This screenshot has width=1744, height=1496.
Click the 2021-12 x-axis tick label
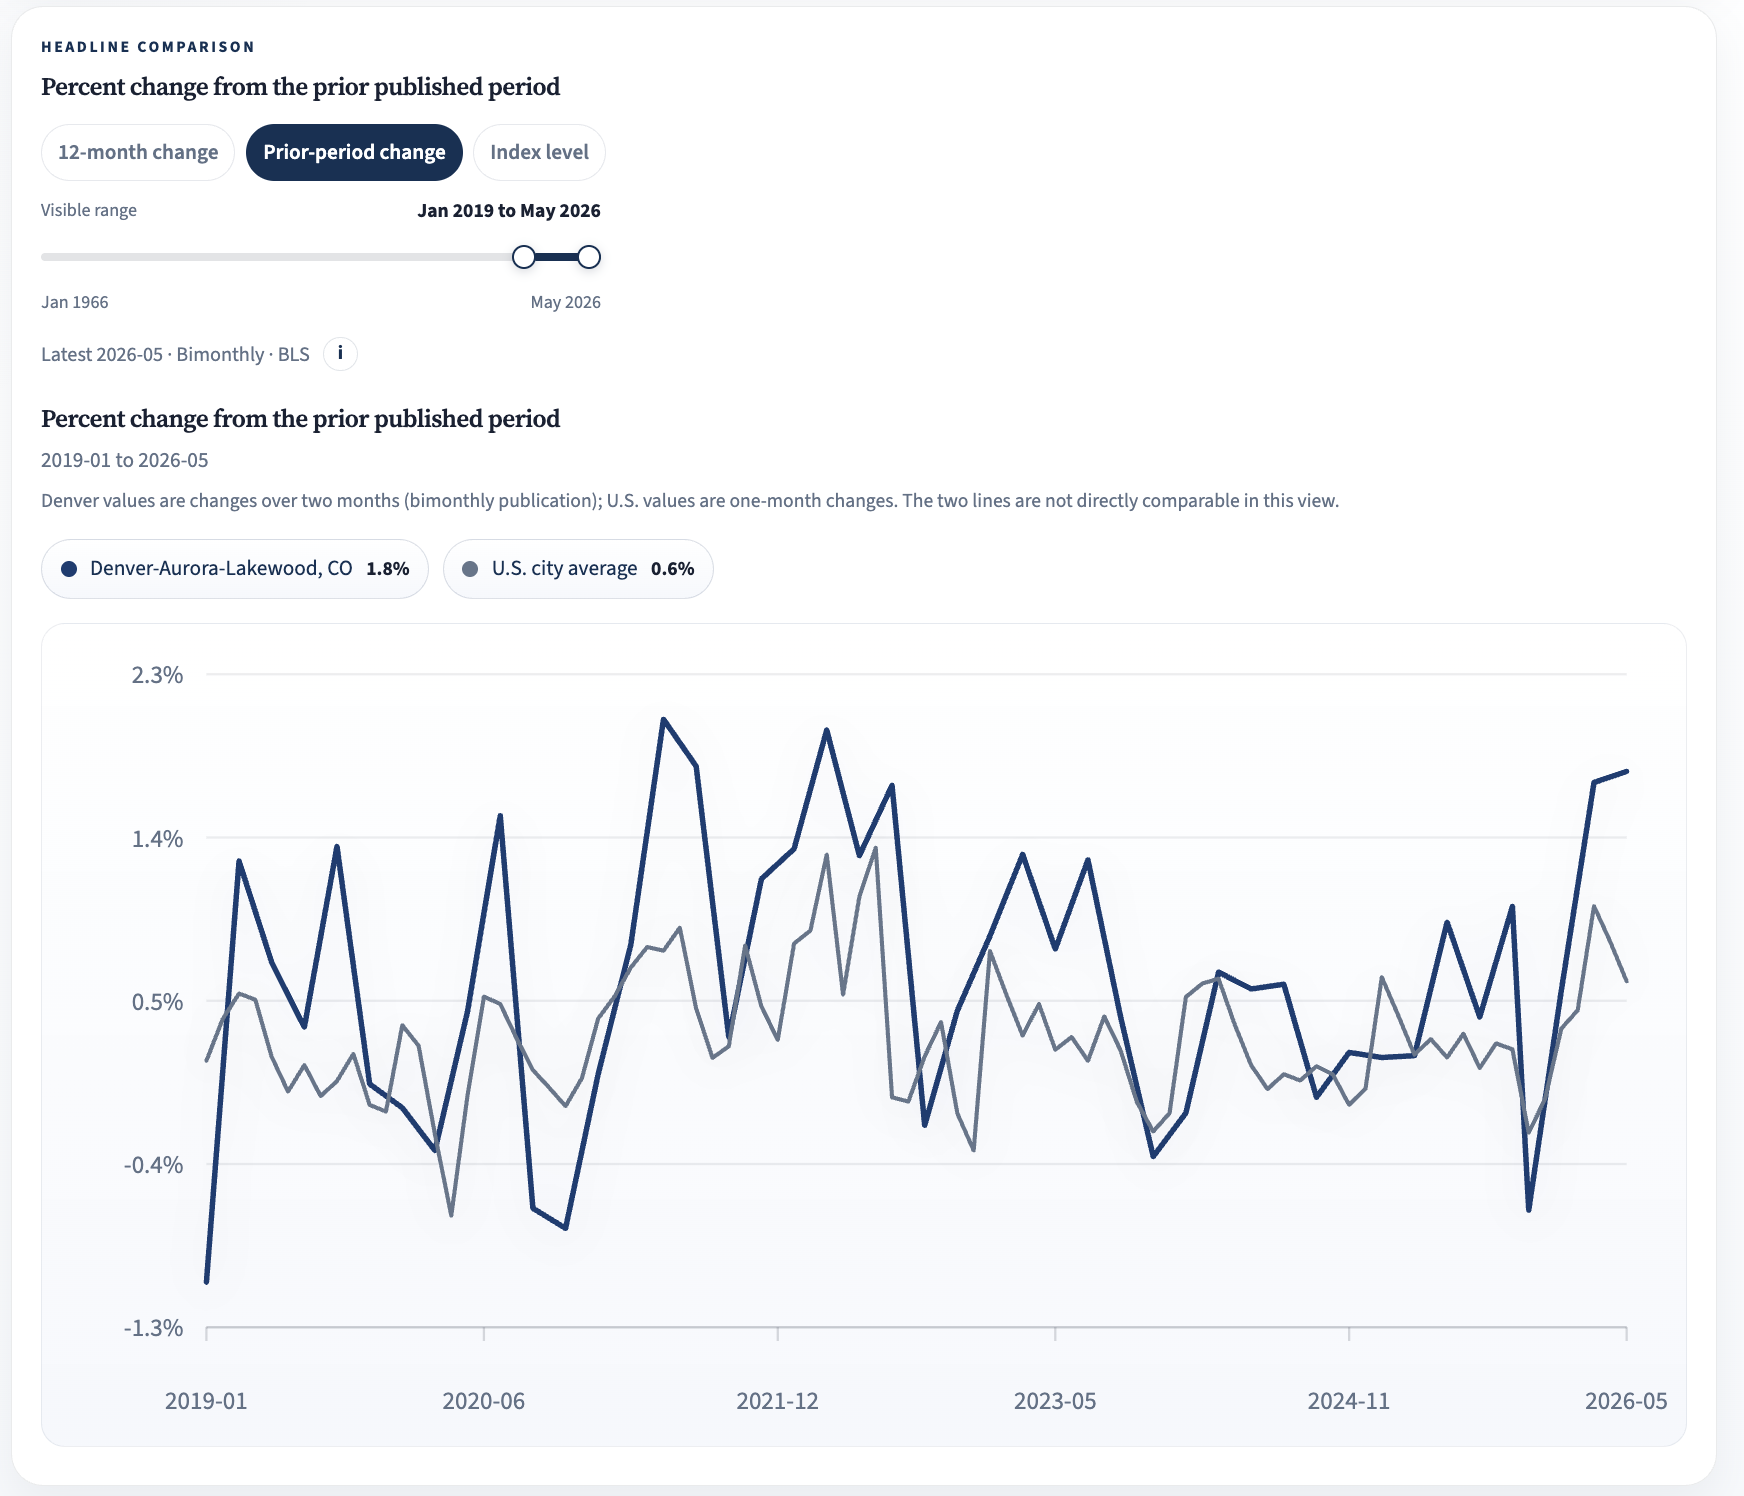tap(777, 1401)
